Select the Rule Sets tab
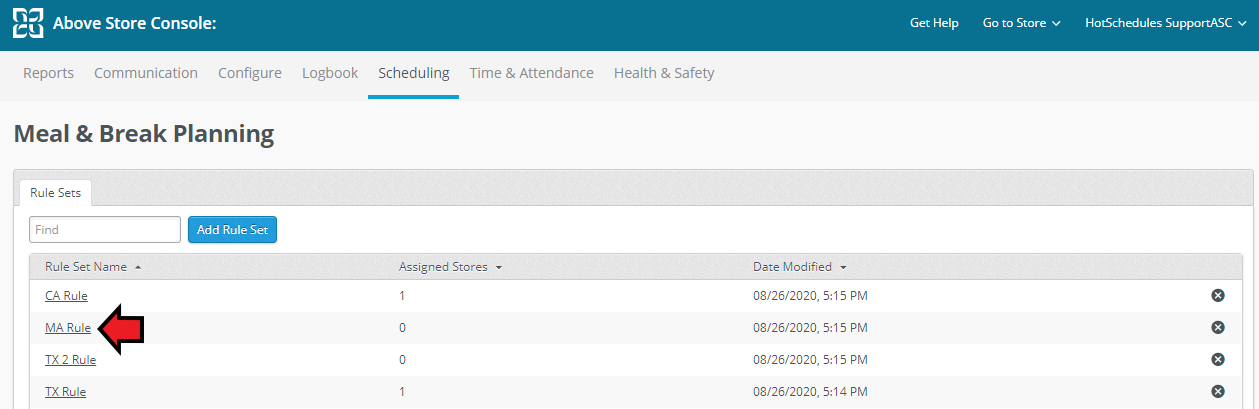This screenshot has height=409, width=1259. [x=56, y=193]
